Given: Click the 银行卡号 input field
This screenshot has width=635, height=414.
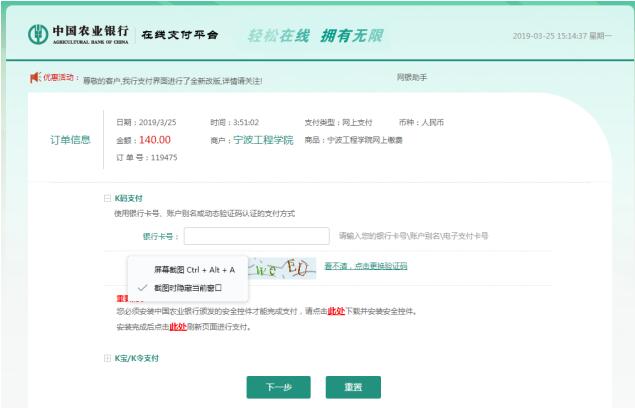Looking at the screenshot, I should coord(256,236).
